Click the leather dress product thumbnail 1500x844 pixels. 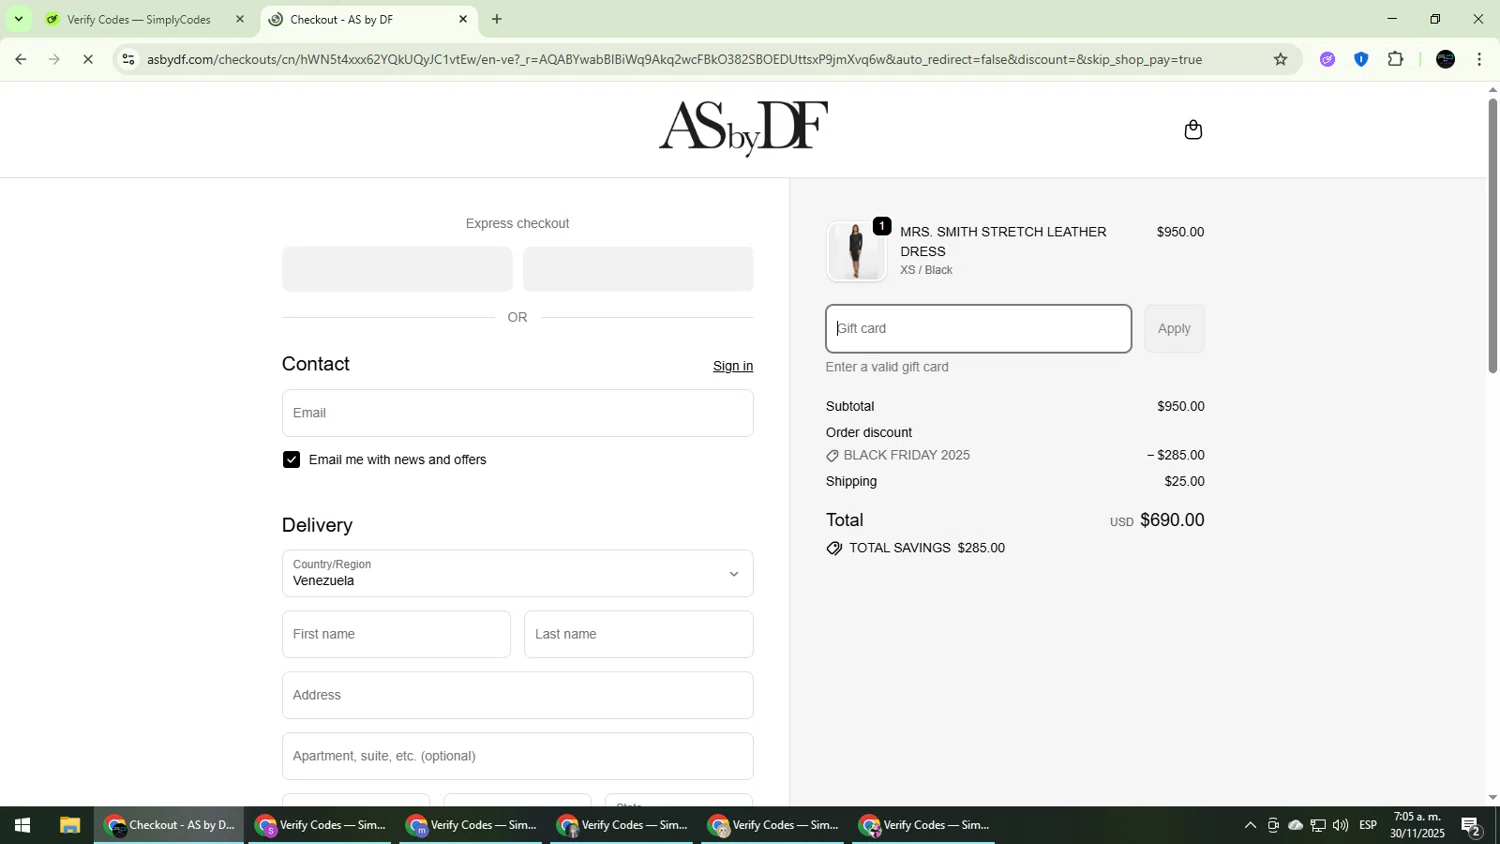(x=856, y=251)
